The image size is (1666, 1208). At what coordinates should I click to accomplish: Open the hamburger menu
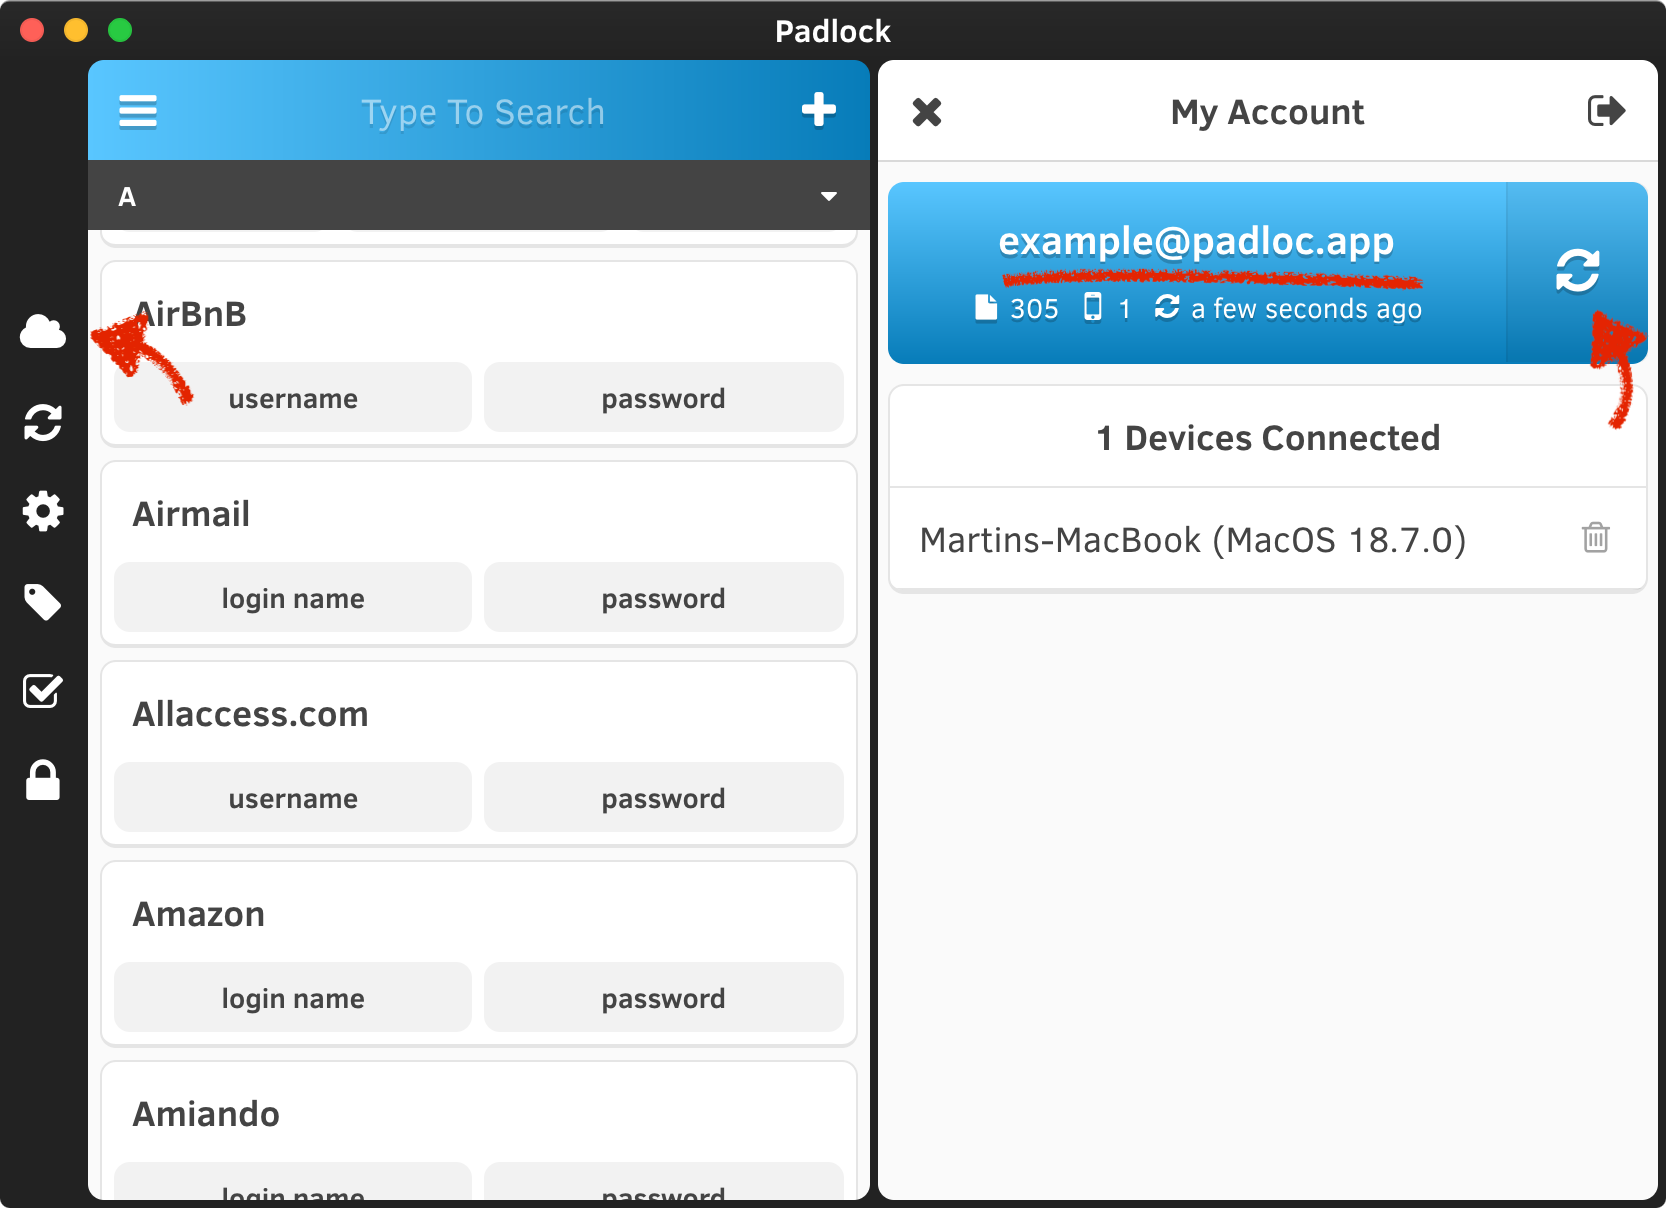pos(138,112)
